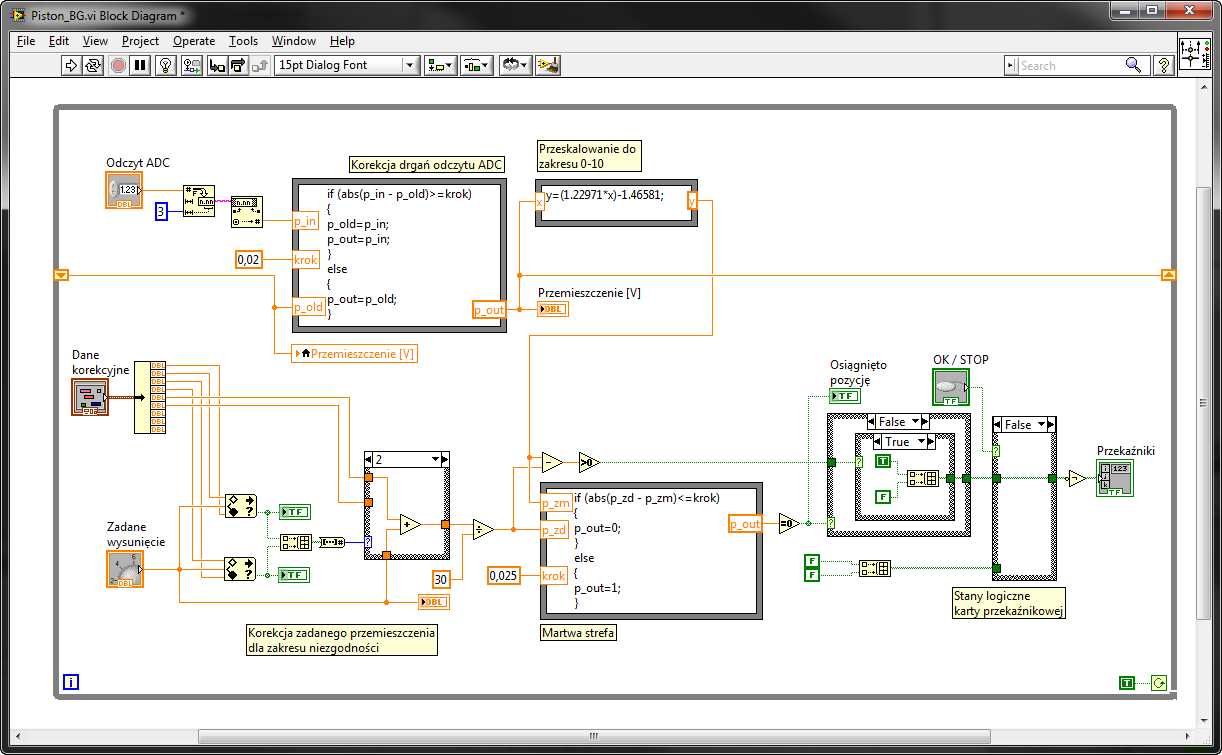Click the Step Over button

point(238,65)
